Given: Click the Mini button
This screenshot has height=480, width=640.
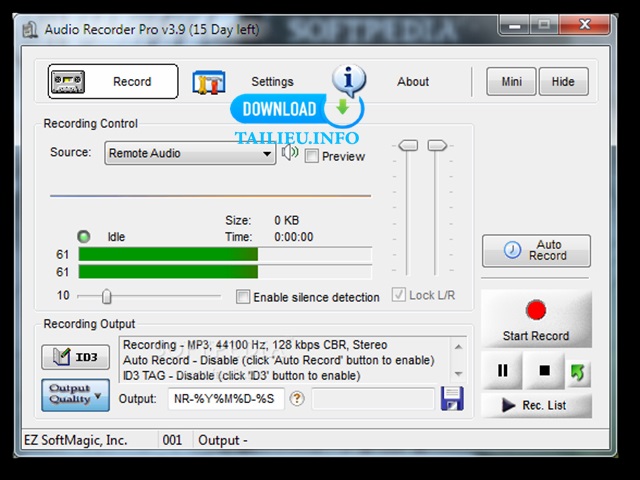Looking at the screenshot, I should click(x=511, y=82).
